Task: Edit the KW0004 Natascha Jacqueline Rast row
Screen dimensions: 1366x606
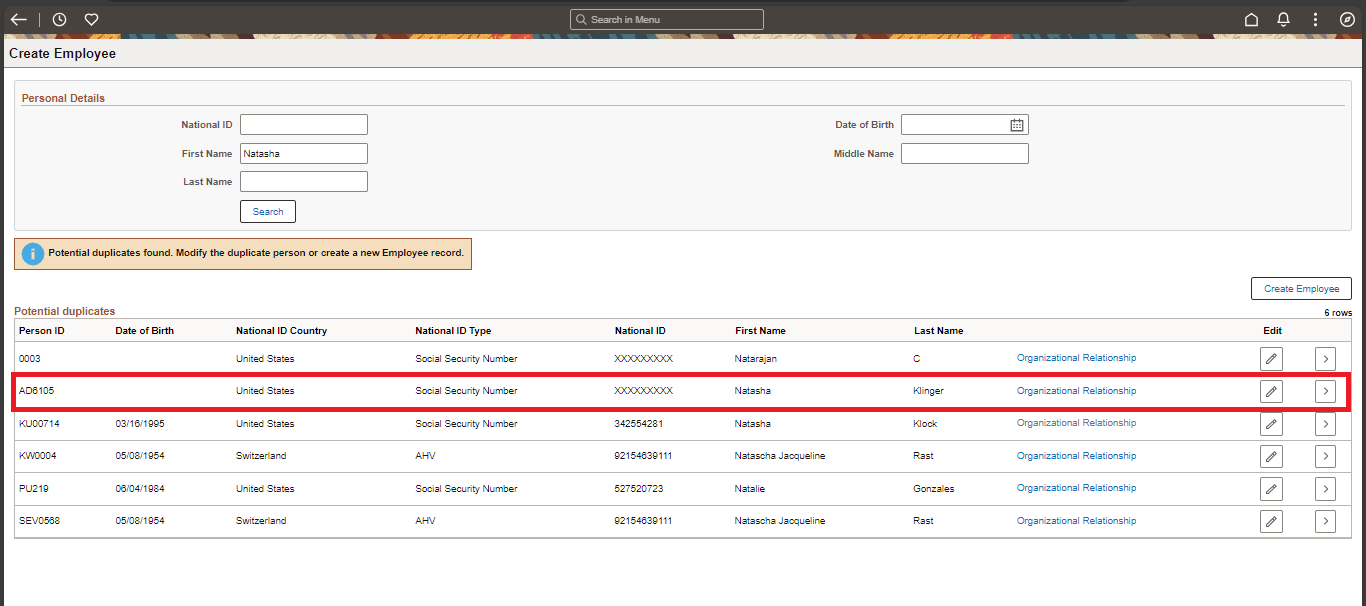Action: (1271, 456)
